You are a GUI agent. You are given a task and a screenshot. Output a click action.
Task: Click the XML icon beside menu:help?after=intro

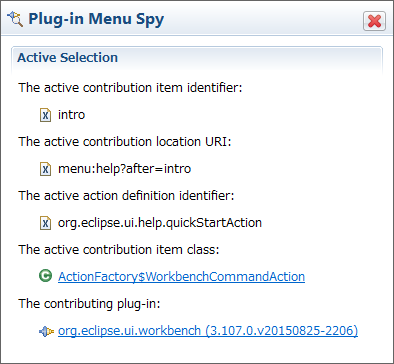45,169
